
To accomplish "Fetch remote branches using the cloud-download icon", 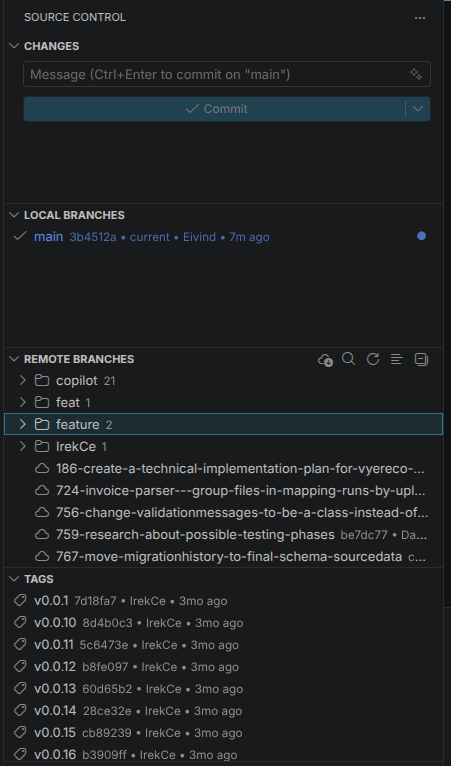I will pyautogui.click(x=325, y=360).
